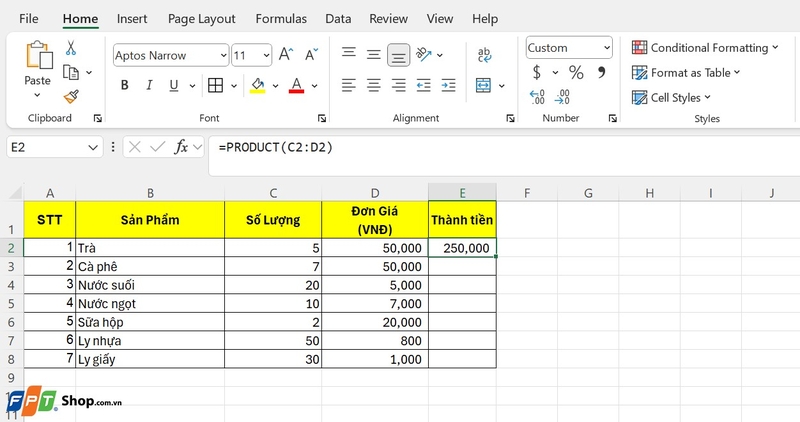Open the Name Box dropdown arrow
The height and width of the screenshot is (422, 800).
[93, 147]
